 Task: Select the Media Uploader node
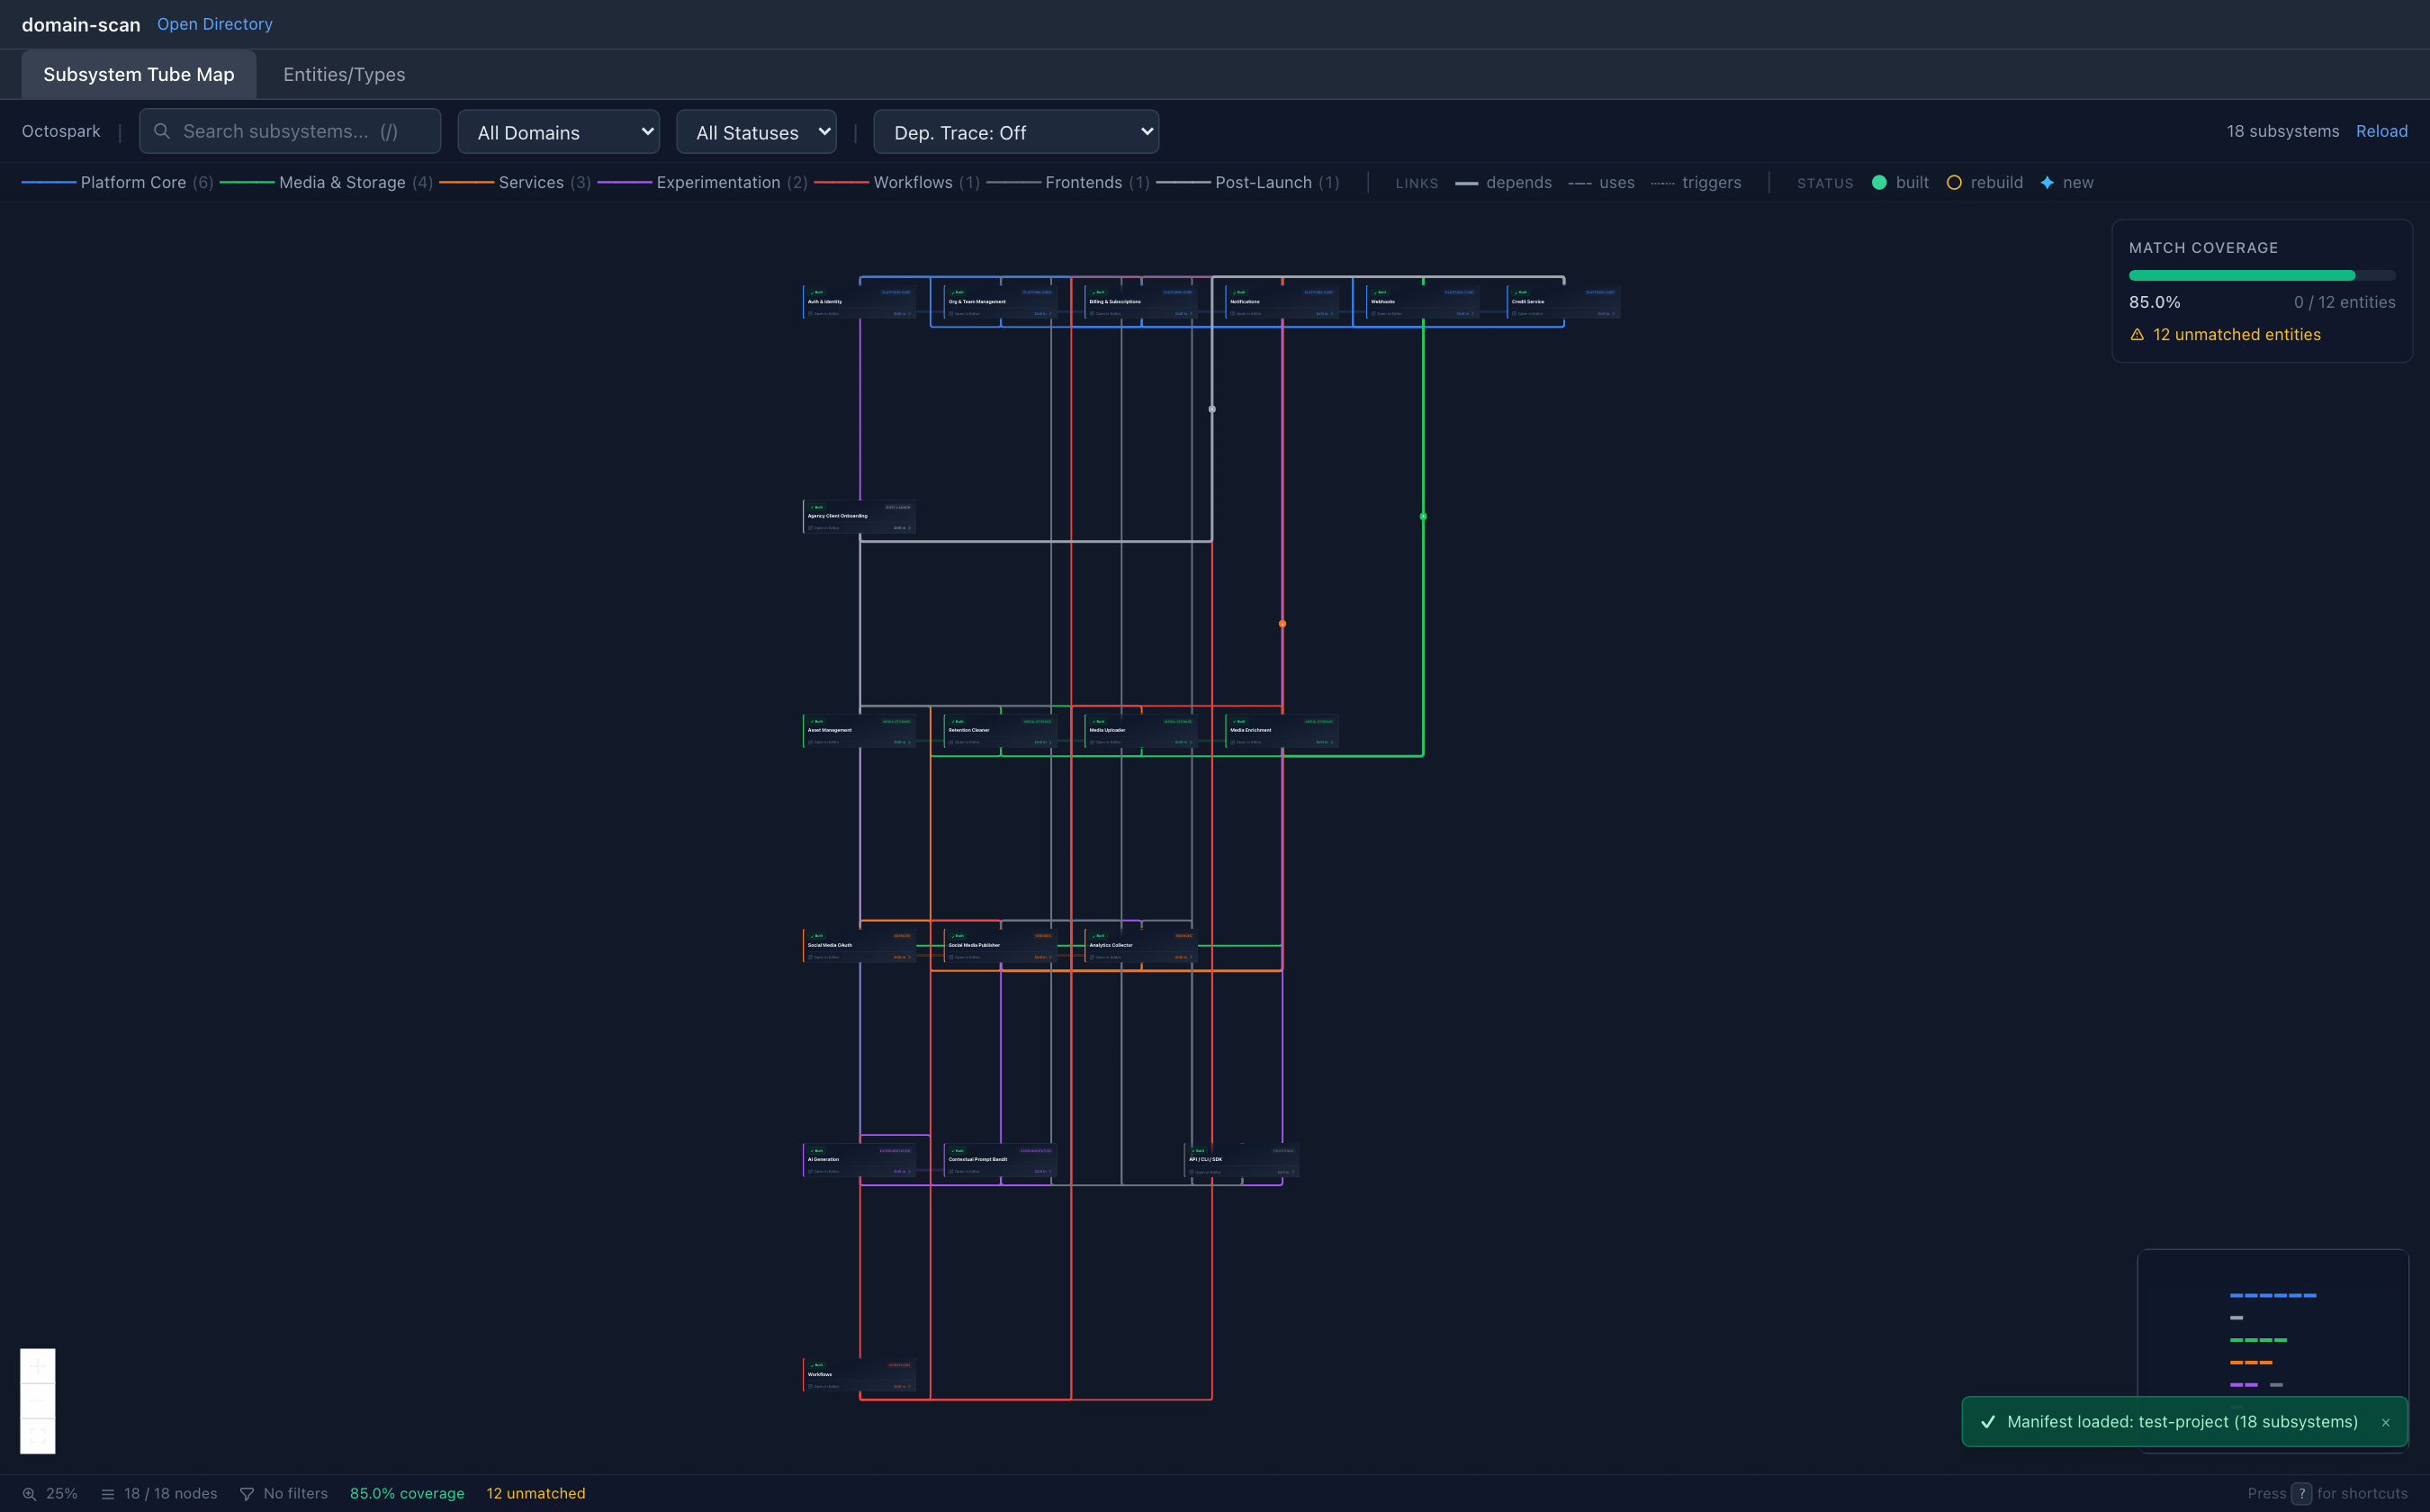(x=1141, y=731)
